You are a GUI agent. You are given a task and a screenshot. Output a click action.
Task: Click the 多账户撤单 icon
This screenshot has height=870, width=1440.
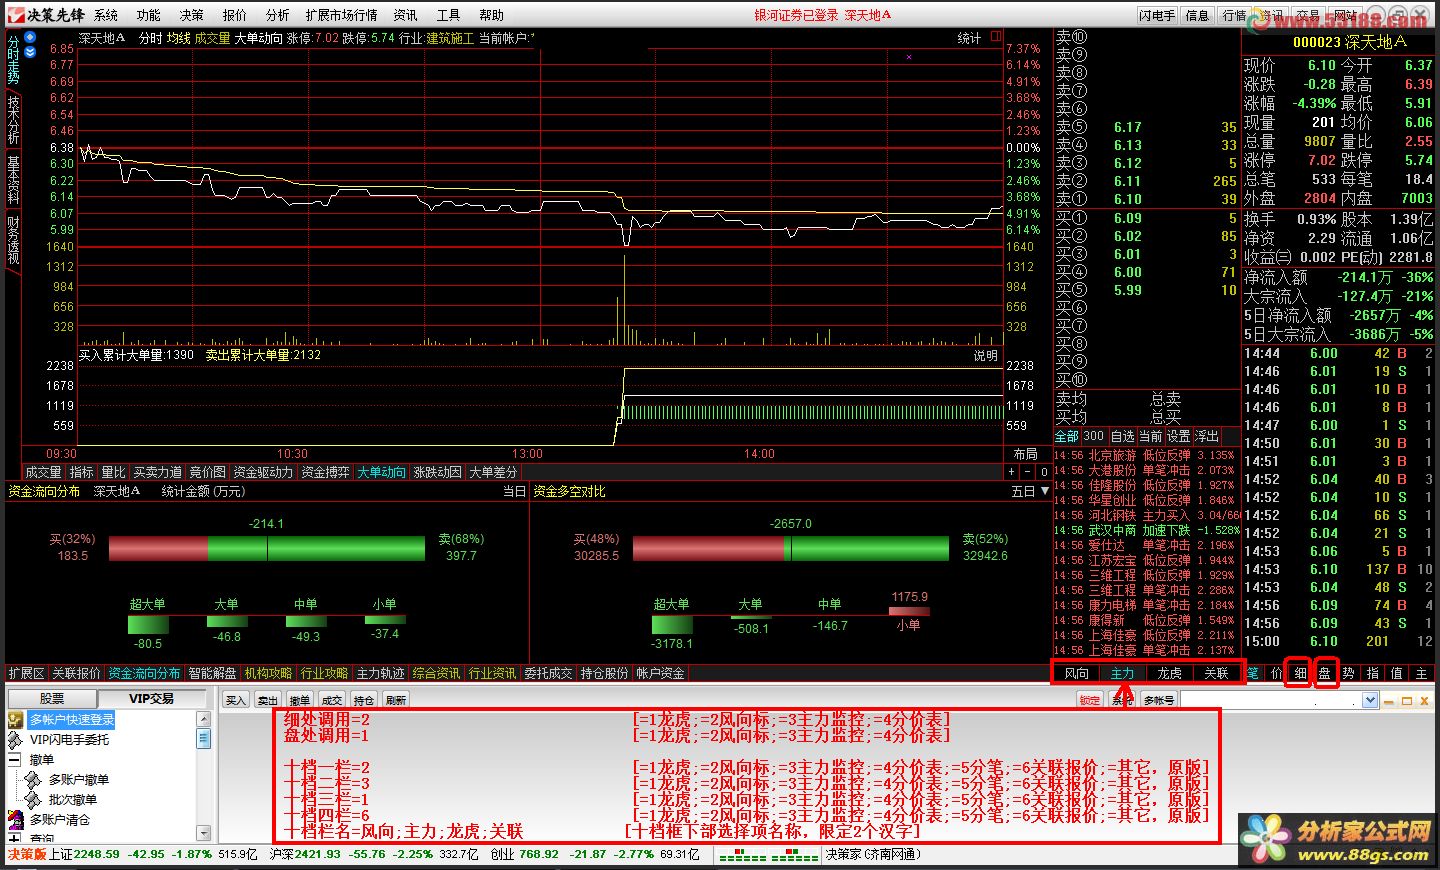tap(34, 780)
